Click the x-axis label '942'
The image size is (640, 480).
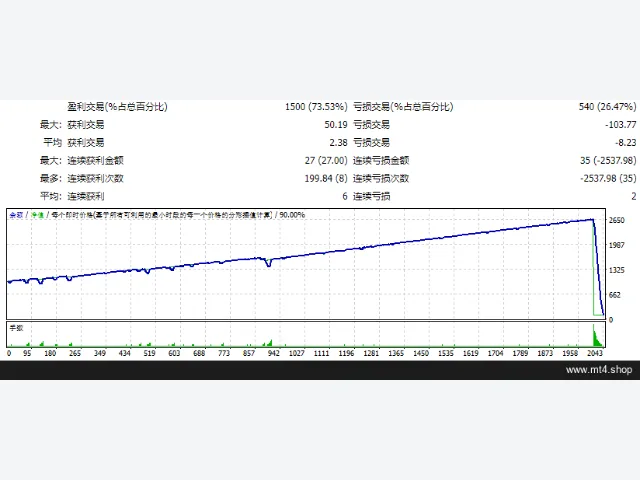[274, 353]
